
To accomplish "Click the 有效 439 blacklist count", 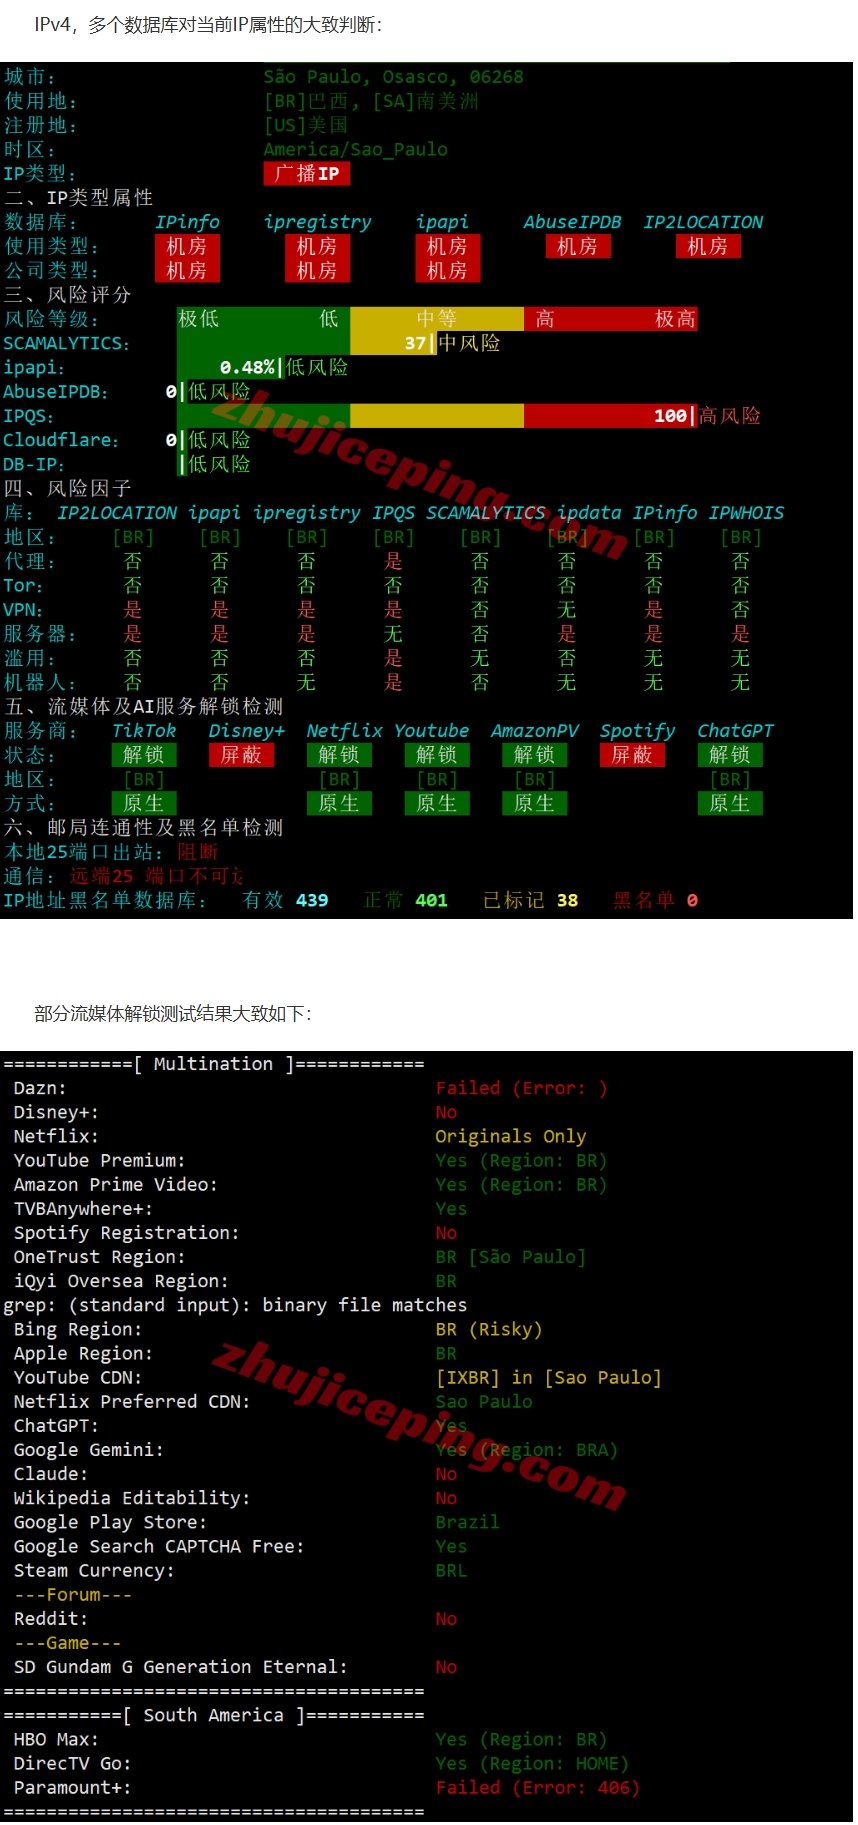I will click(286, 900).
